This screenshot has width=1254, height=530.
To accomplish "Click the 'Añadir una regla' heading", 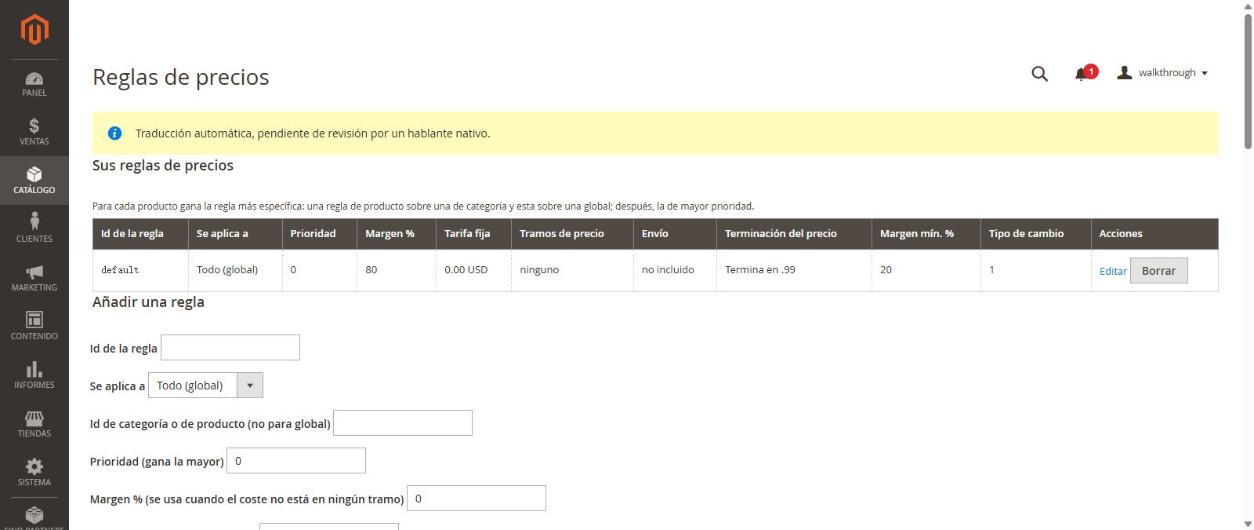I will click(x=149, y=301).
